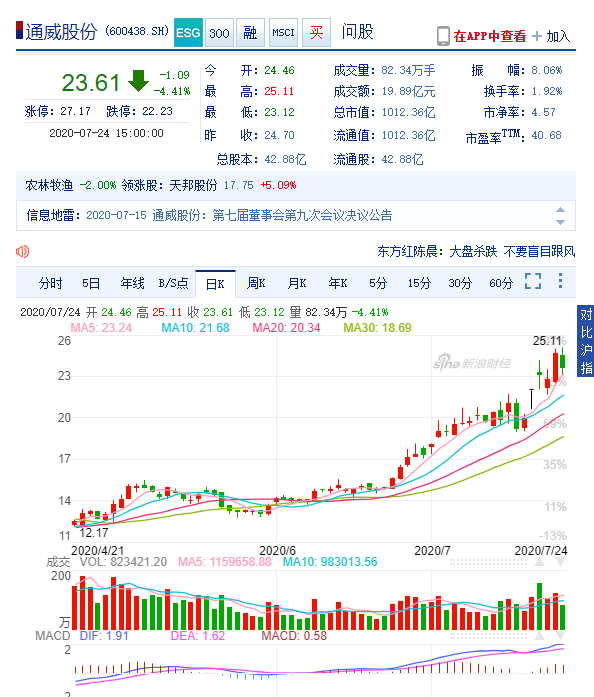Click the 300 index badge
The height and width of the screenshot is (697, 594).
(x=219, y=32)
